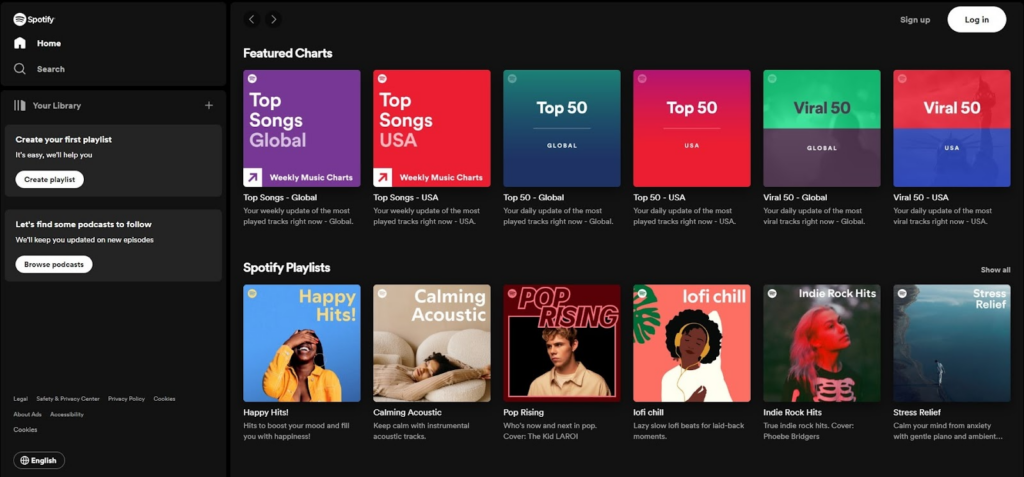Click the plus icon to create playlist
Viewport: 1024px width, 477px height.
click(209, 105)
